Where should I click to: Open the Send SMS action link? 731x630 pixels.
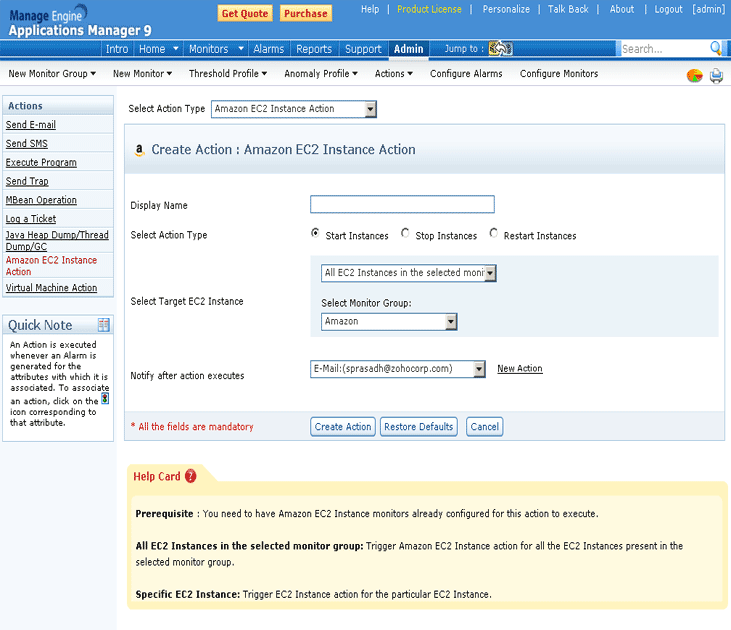coord(27,144)
